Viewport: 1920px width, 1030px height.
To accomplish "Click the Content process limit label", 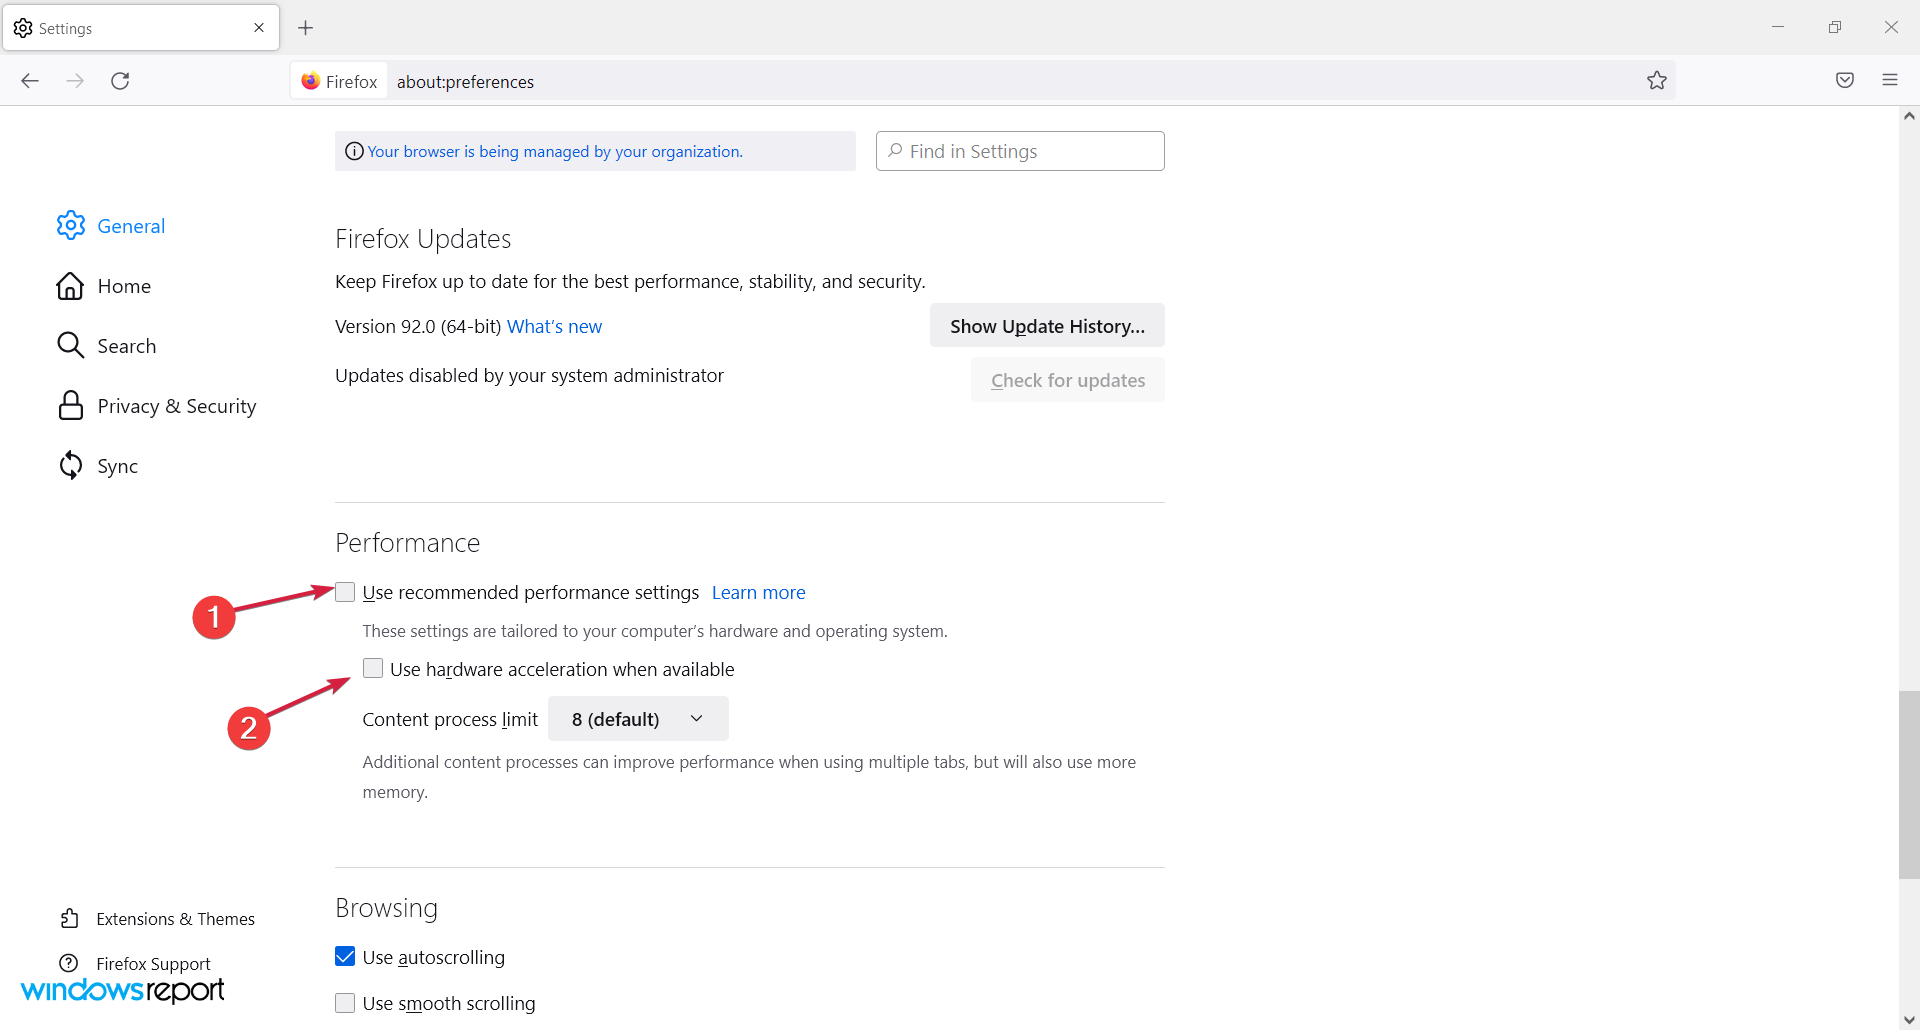I will 450,719.
